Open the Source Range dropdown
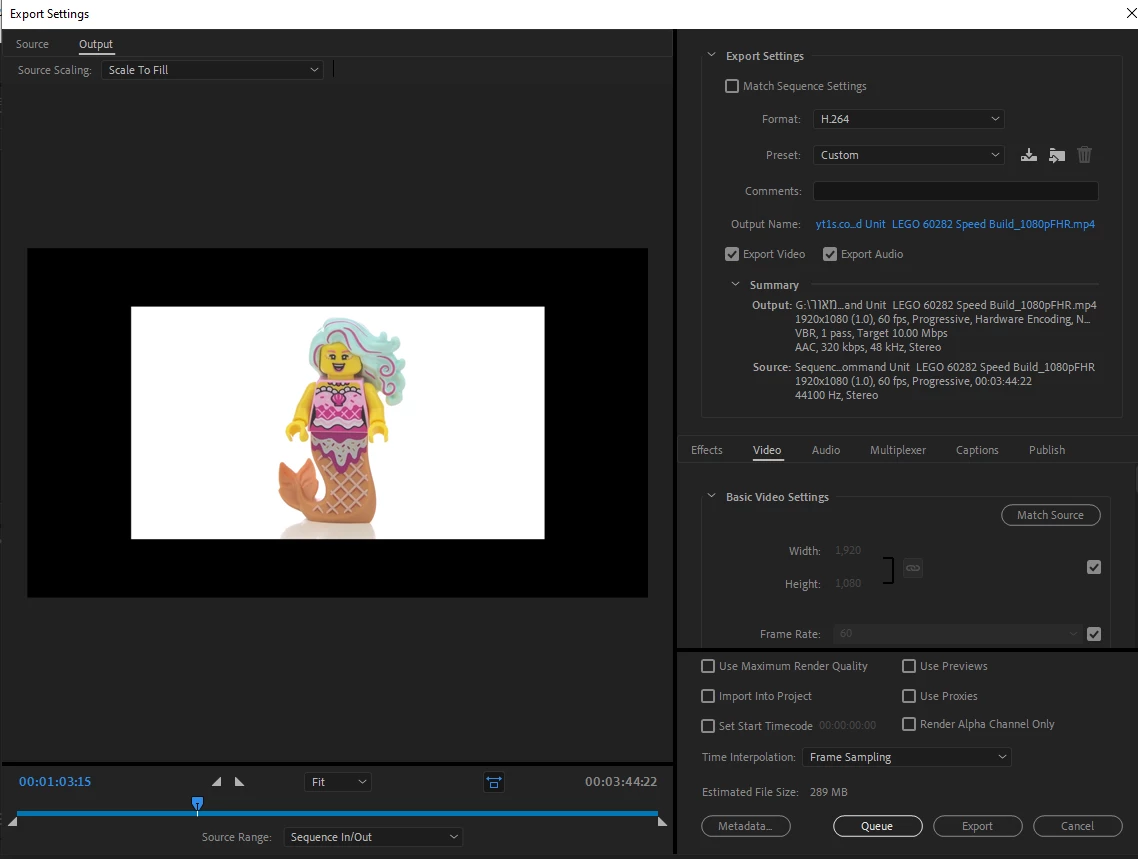Image resolution: width=1138 pixels, height=859 pixels. (373, 837)
